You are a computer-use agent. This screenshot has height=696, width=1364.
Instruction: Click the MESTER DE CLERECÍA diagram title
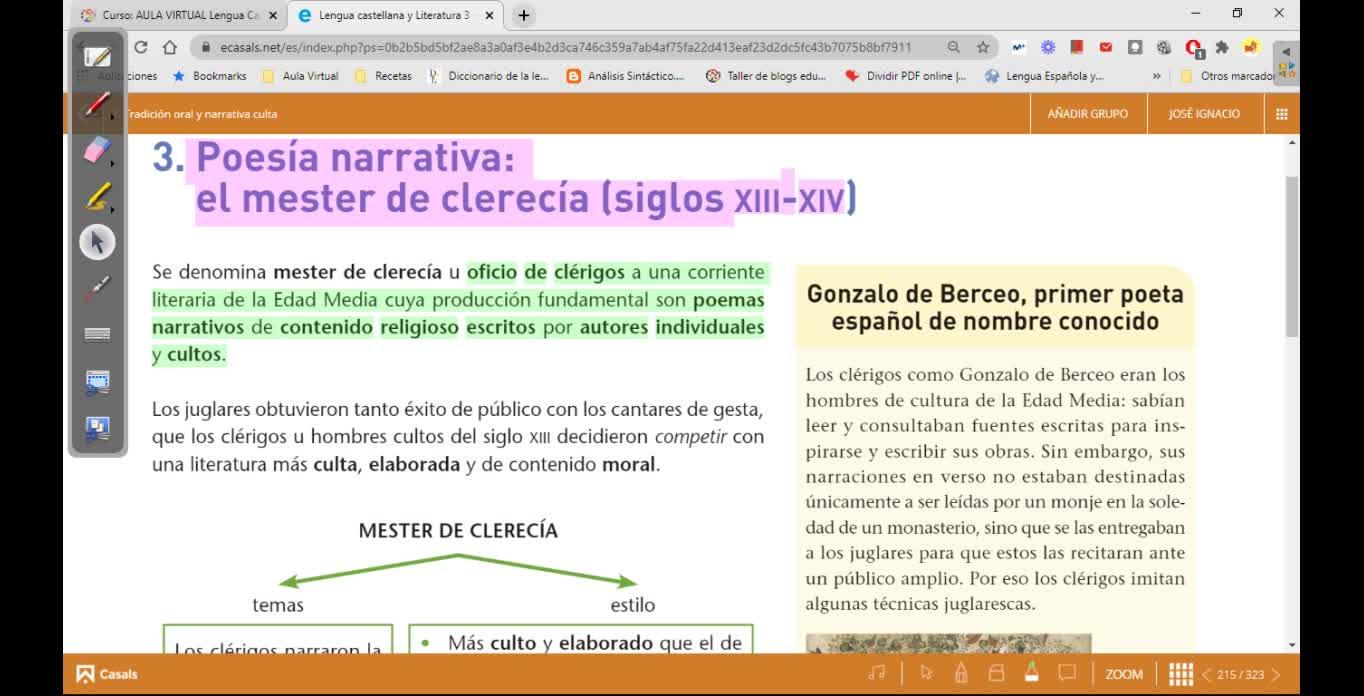point(458,531)
